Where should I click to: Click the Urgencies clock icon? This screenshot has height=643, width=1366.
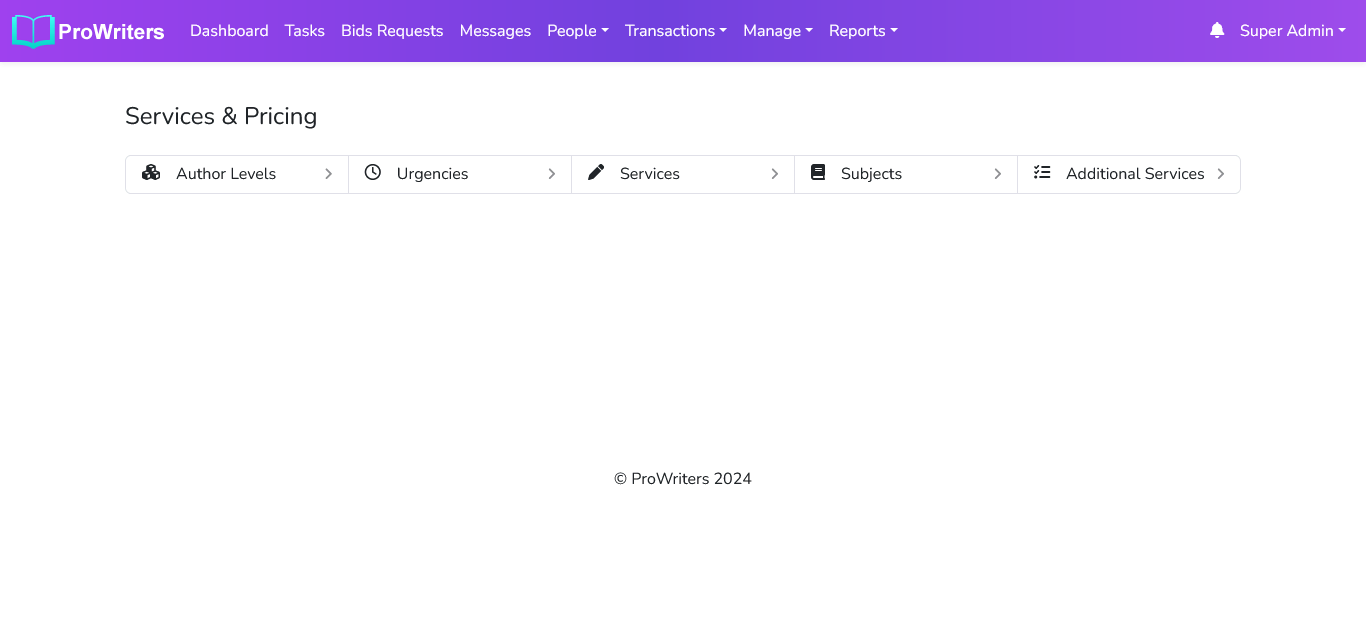(373, 173)
